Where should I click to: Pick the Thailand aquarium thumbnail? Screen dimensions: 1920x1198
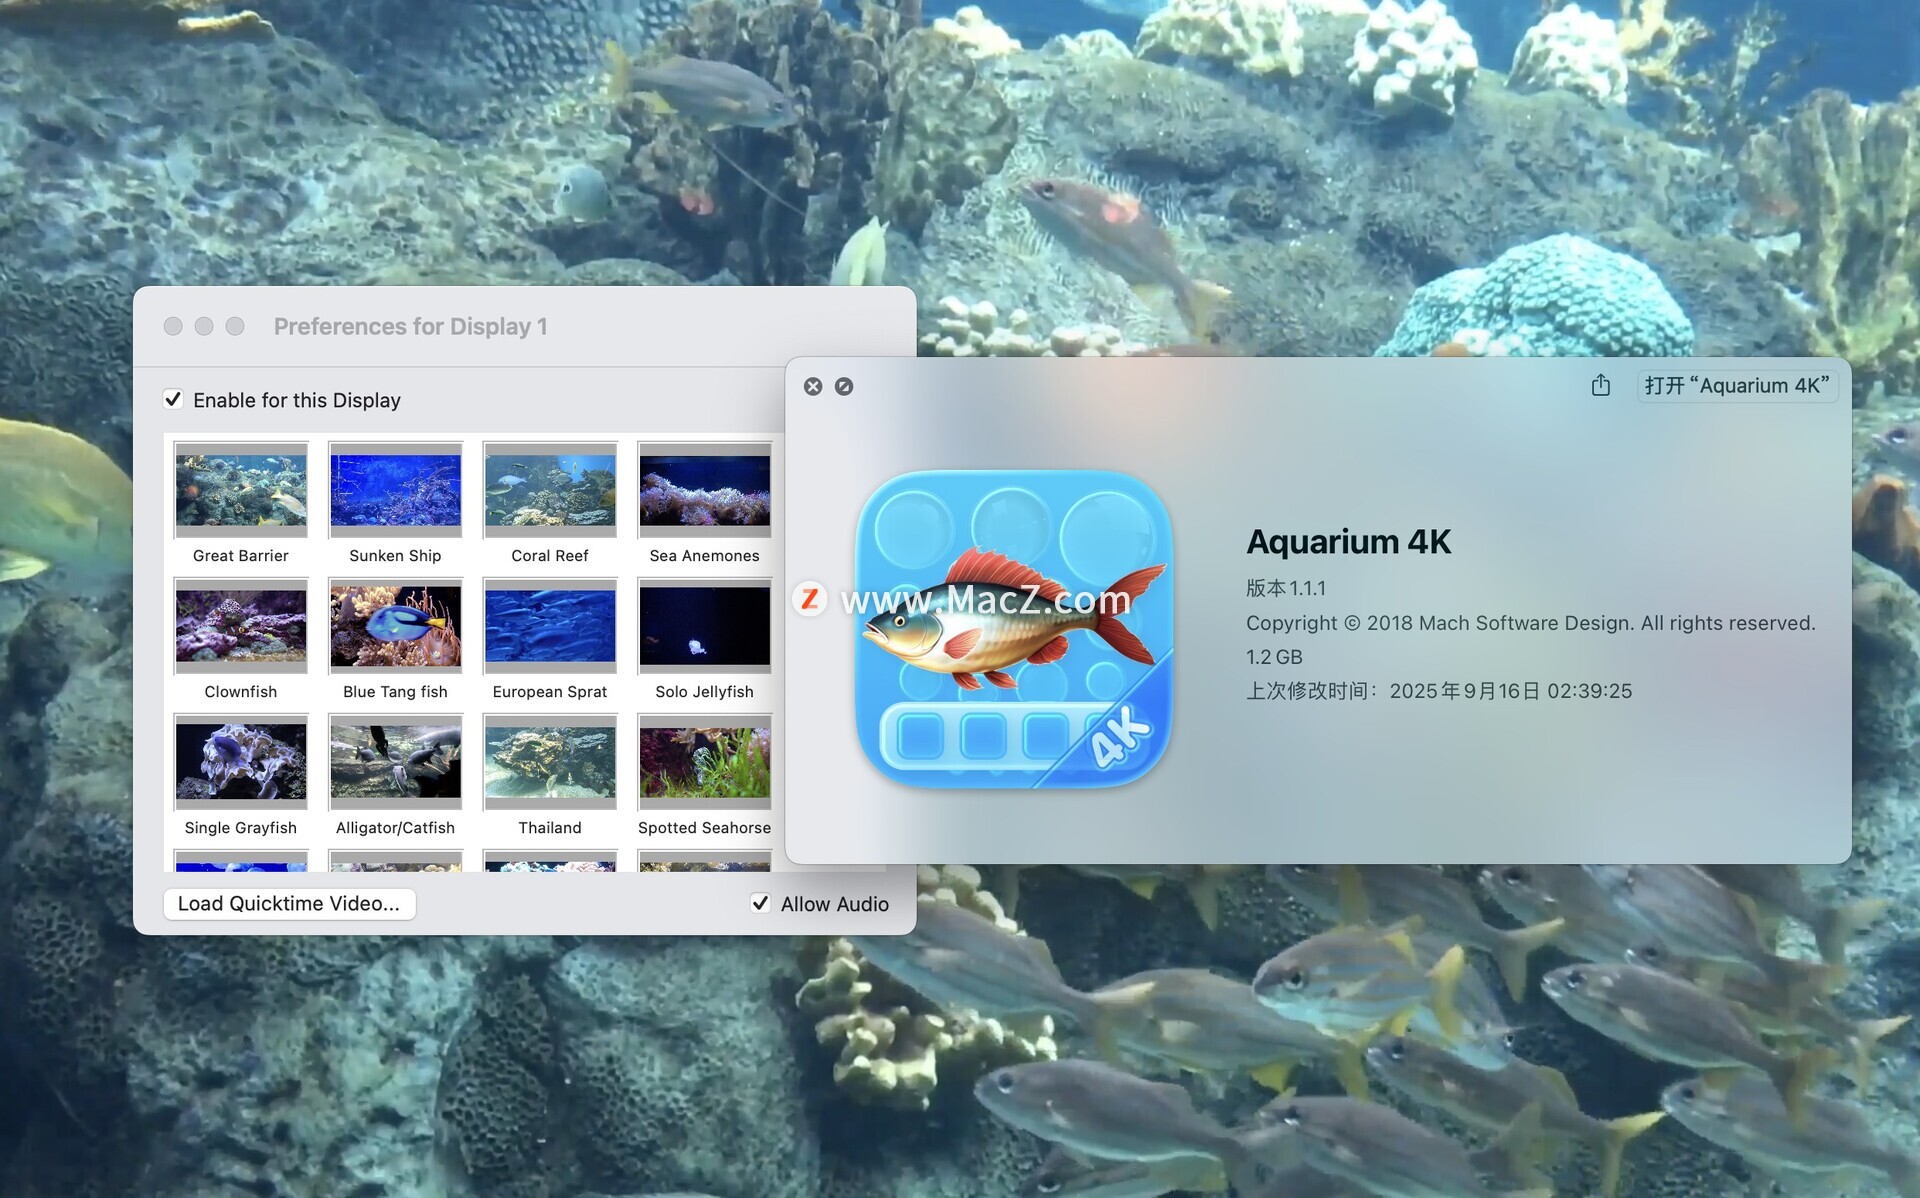pos(550,762)
